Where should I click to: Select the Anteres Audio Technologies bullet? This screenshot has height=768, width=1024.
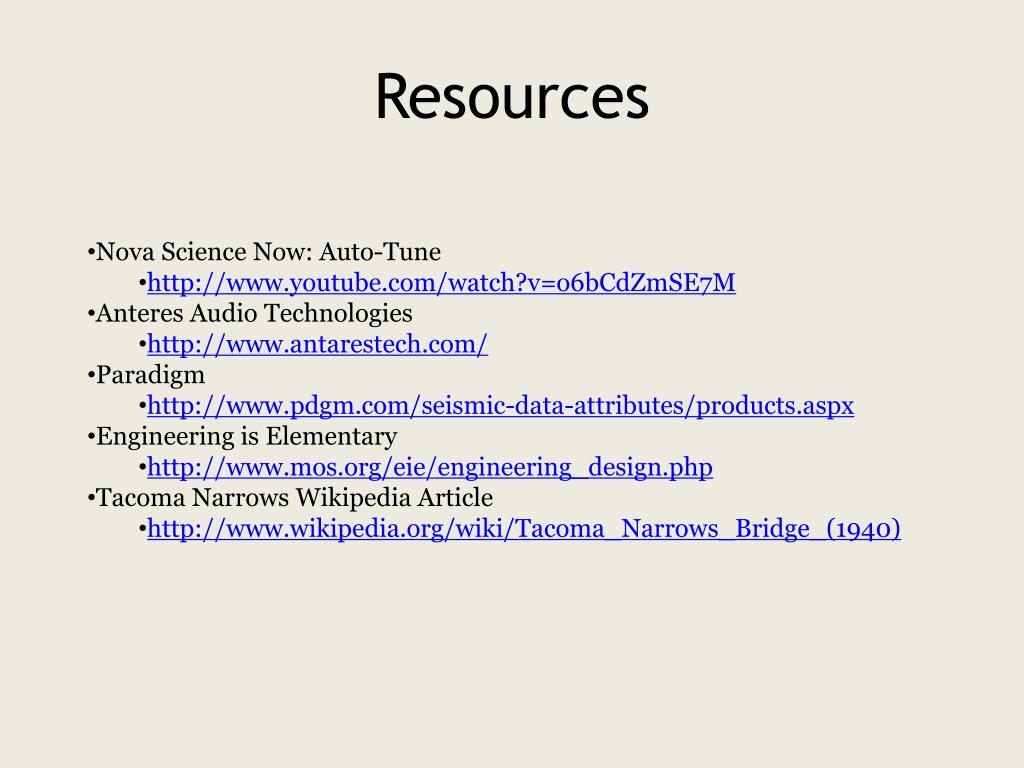coord(254,314)
